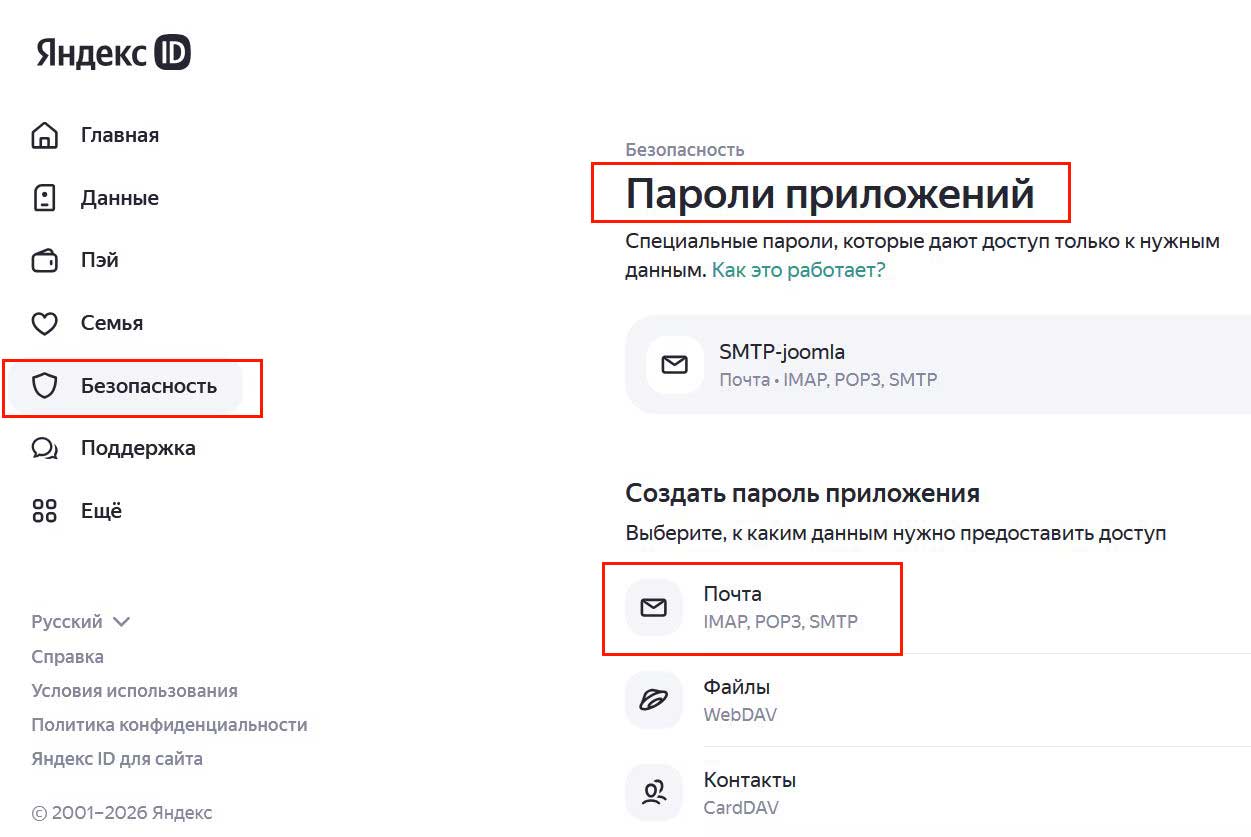
Task: Open Политика конфиденциальности link
Action: coord(169,725)
